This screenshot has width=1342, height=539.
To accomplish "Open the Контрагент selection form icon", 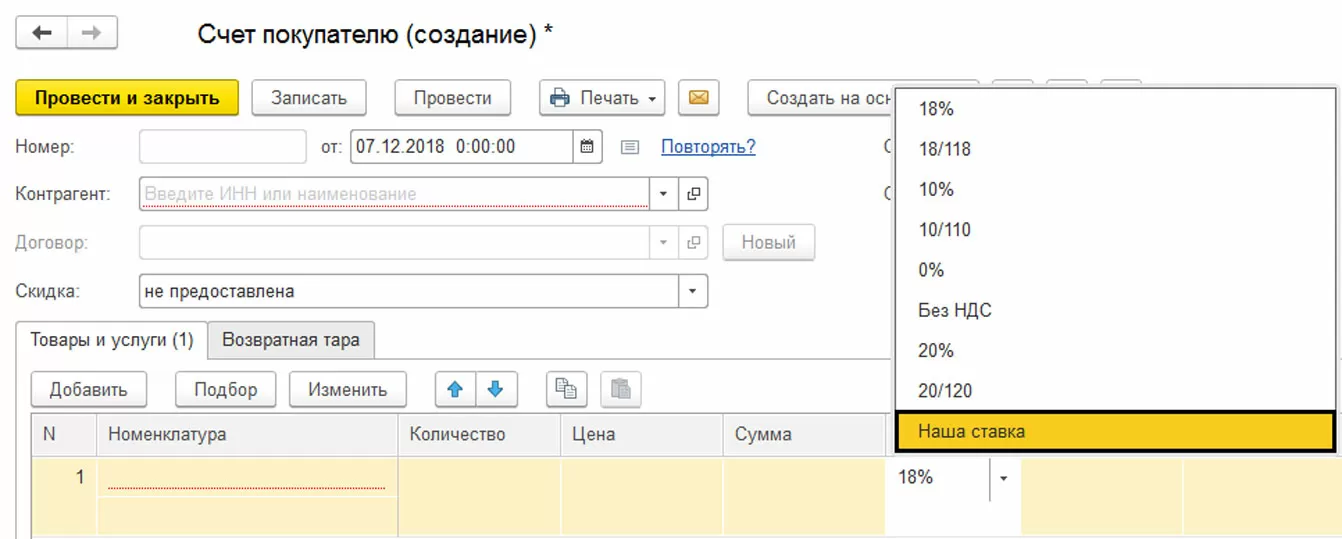I will 692,194.
